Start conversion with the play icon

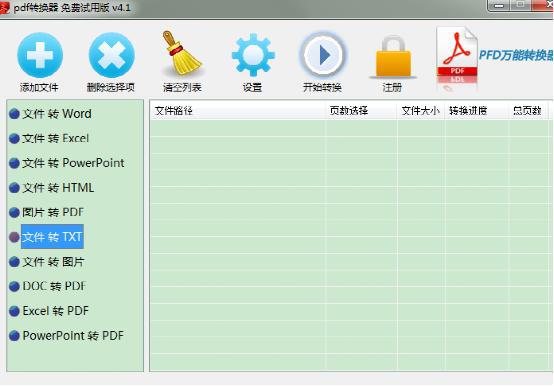point(322,55)
